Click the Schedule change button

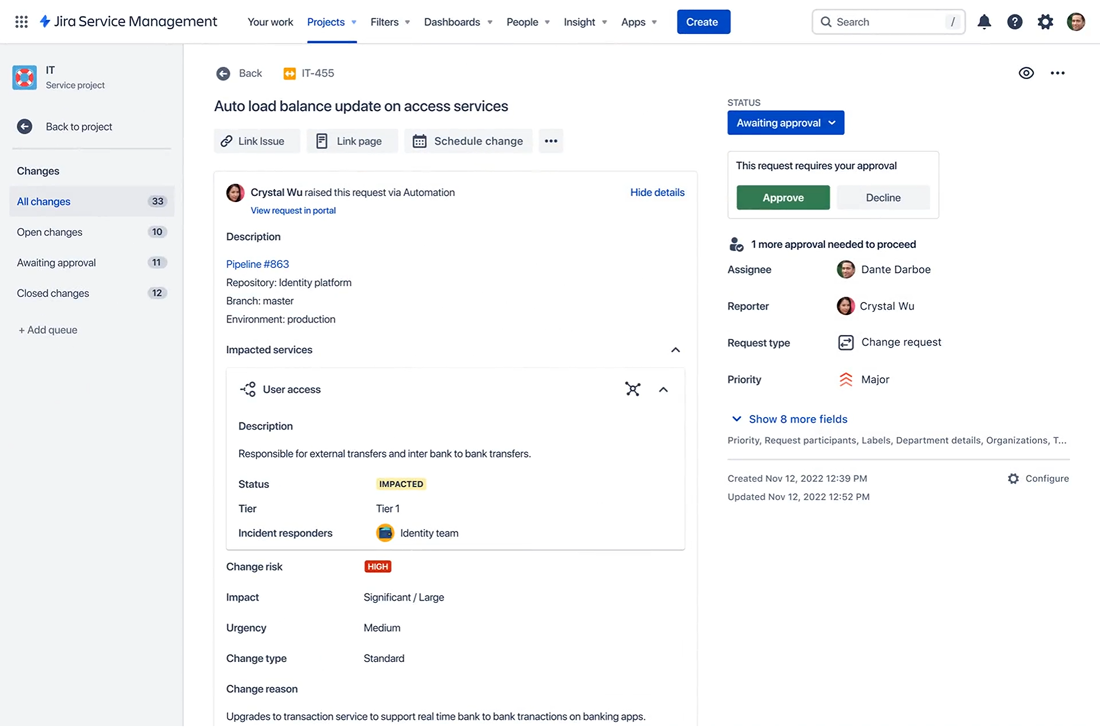[x=468, y=141]
